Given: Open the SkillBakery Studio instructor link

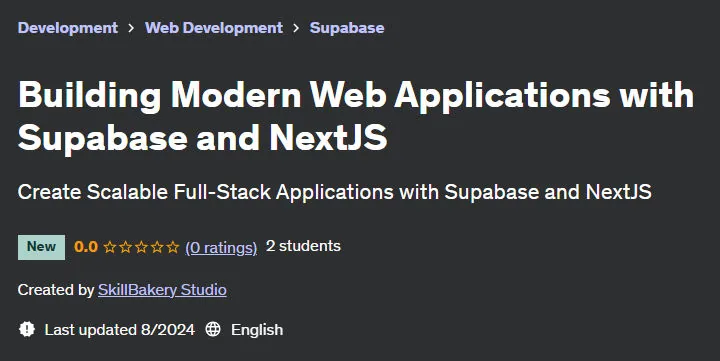Looking at the screenshot, I should (x=162, y=290).
